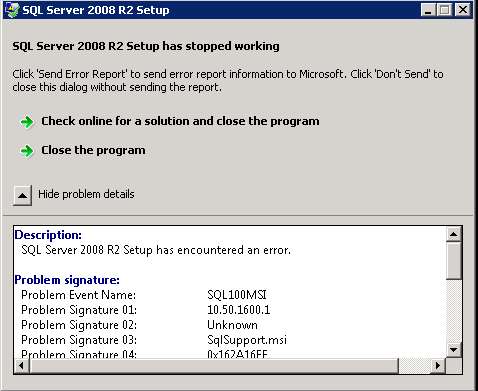Choose Close the program option
Image resolution: width=478 pixels, height=391 pixels.
93,150
